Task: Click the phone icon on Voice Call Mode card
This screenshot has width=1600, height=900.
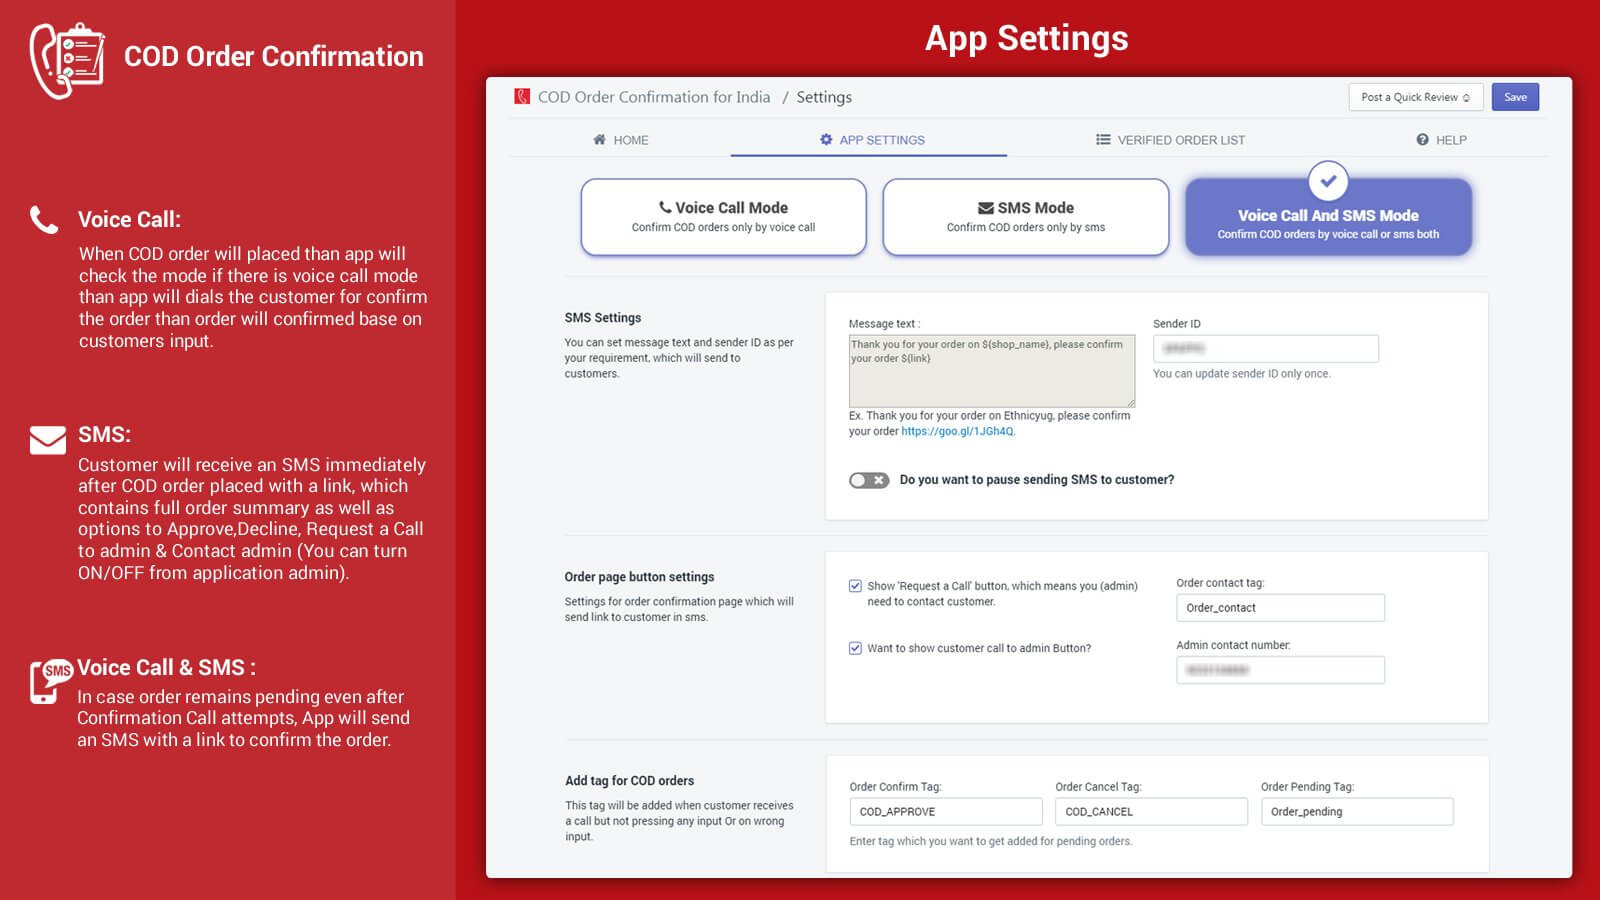Action: [666, 207]
